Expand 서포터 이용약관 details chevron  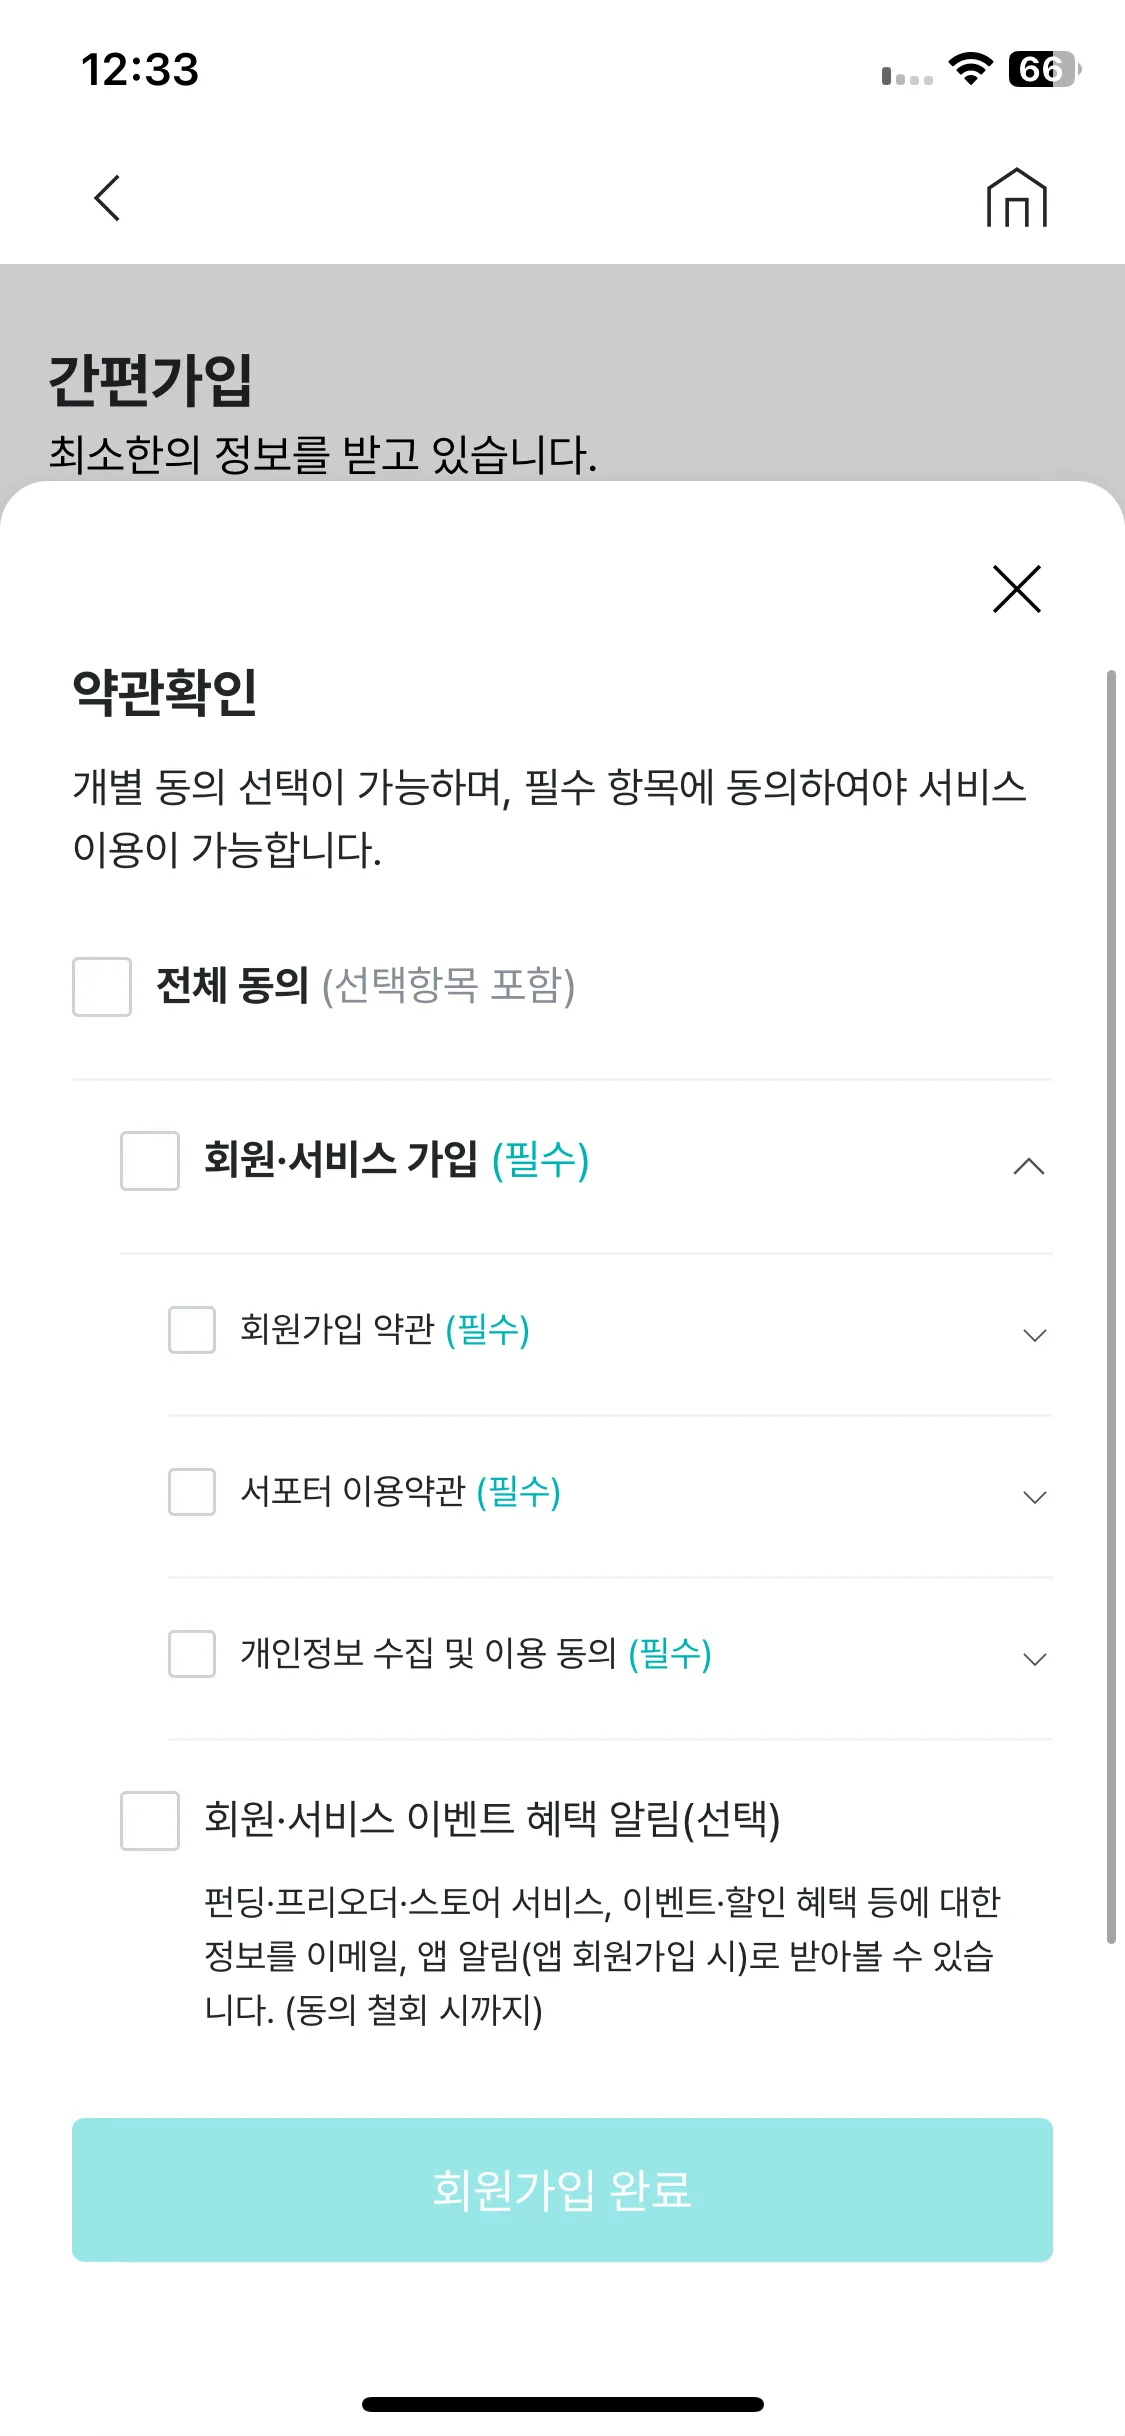(1035, 1497)
